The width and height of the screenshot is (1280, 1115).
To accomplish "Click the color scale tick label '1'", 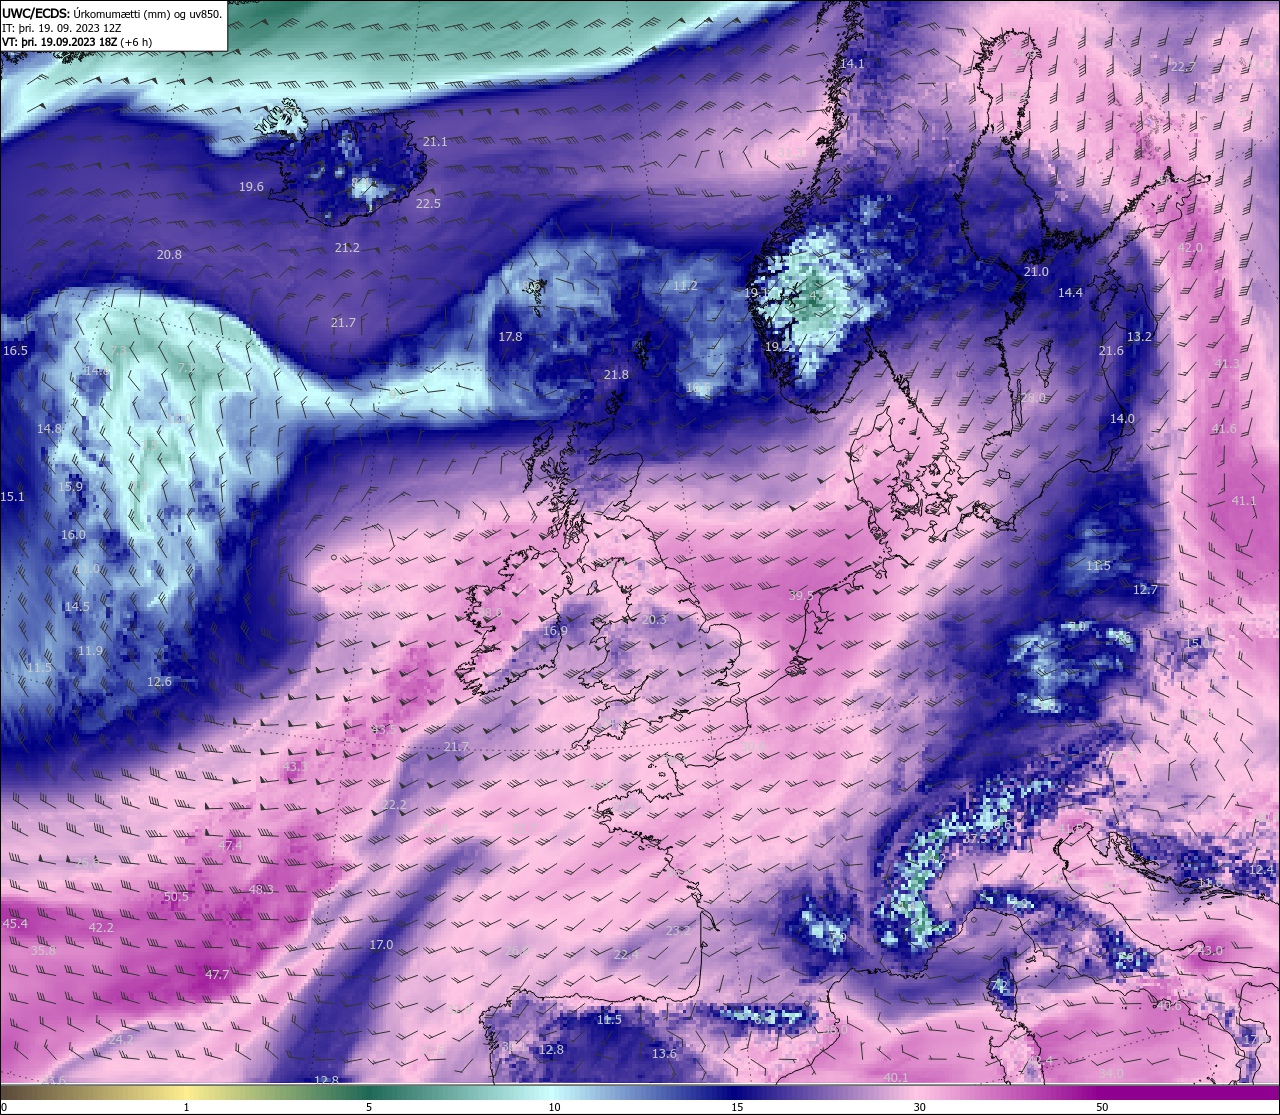I will tap(186, 1107).
